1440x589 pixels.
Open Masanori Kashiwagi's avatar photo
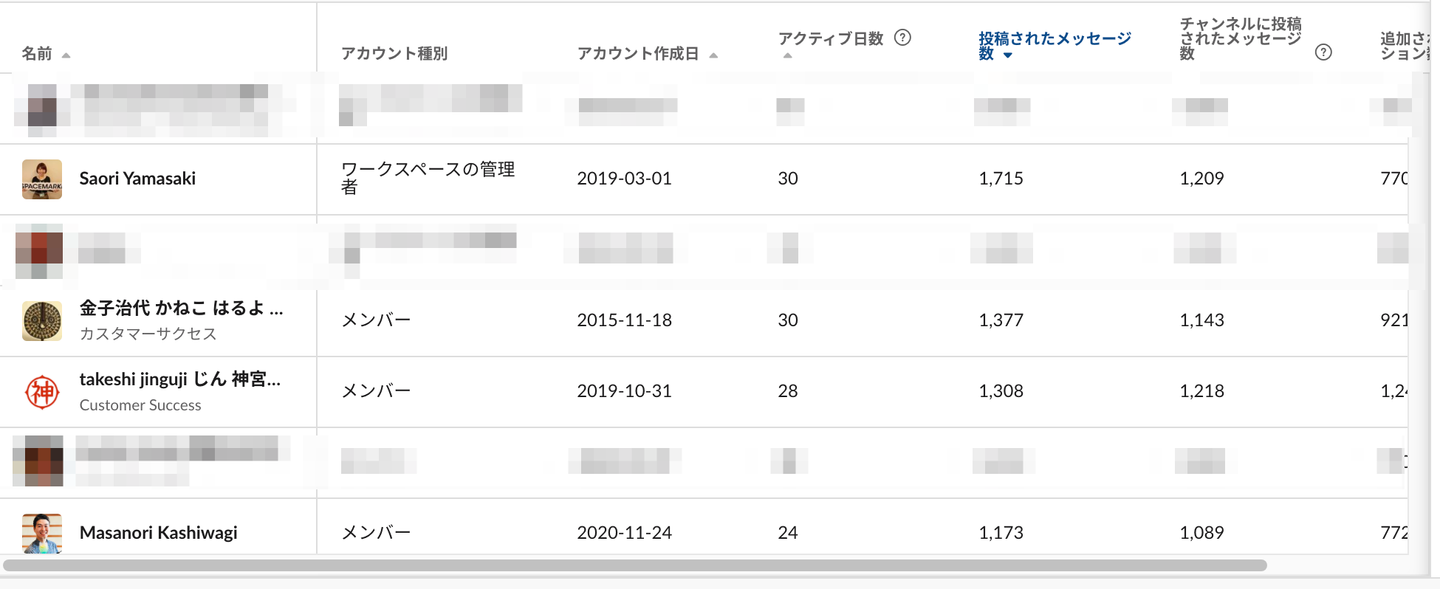[42, 533]
